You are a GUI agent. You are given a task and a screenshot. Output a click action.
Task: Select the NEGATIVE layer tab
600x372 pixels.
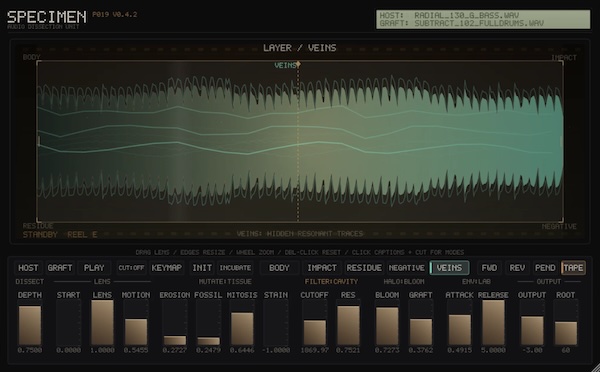point(406,268)
